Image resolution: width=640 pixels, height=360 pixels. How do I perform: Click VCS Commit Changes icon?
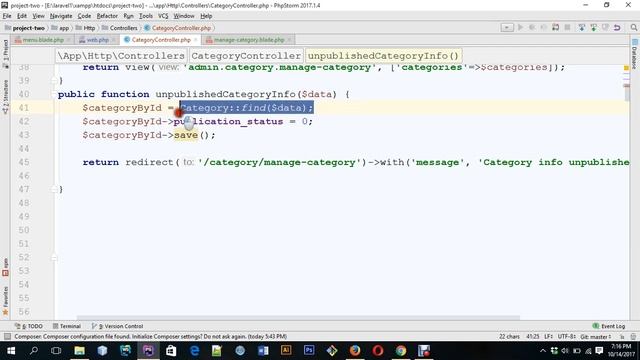tap(593, 28)
